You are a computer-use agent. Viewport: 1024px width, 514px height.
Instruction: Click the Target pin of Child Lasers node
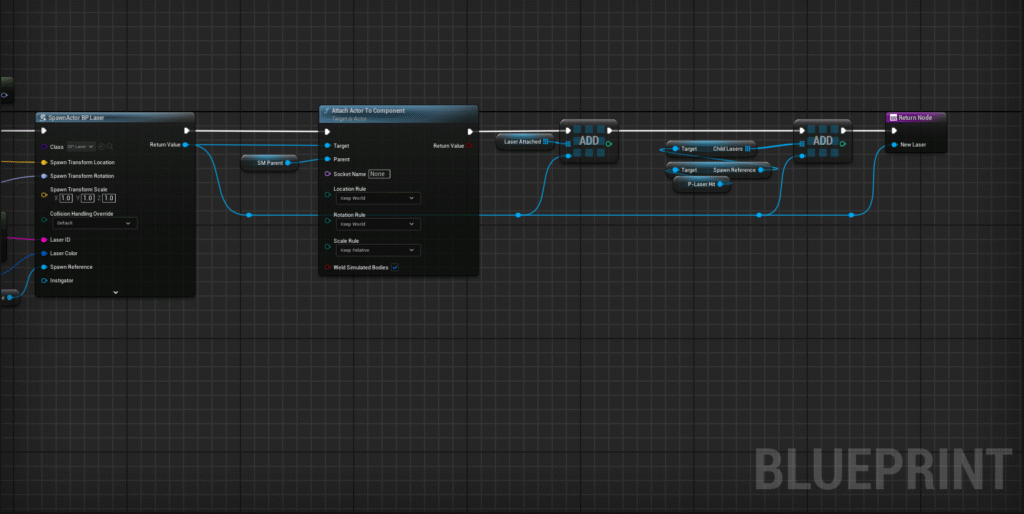(x=676, y=149)
